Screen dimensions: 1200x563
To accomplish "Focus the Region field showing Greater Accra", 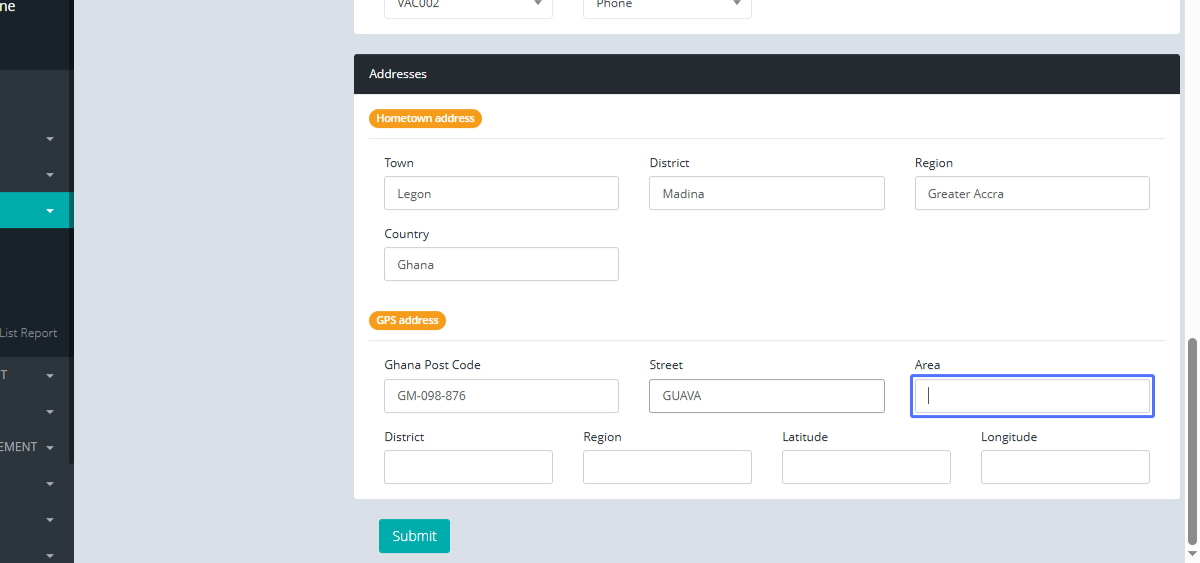I will (1031, 194).
